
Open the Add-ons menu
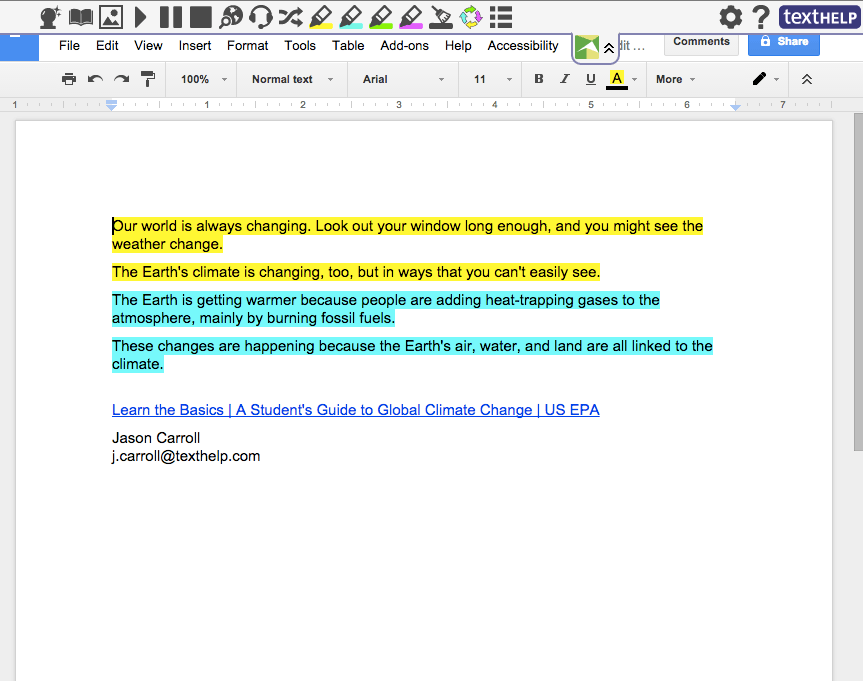[x=404, y=45]
